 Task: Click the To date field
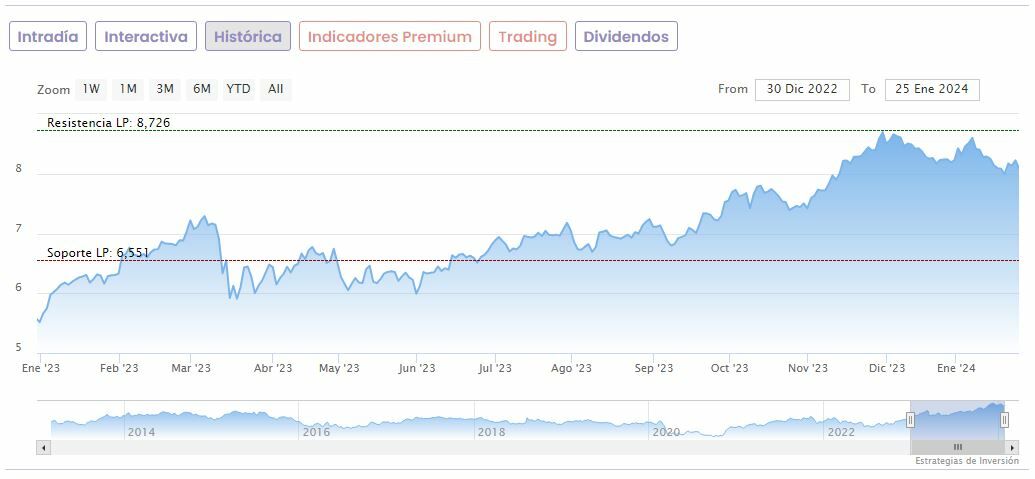932,89
